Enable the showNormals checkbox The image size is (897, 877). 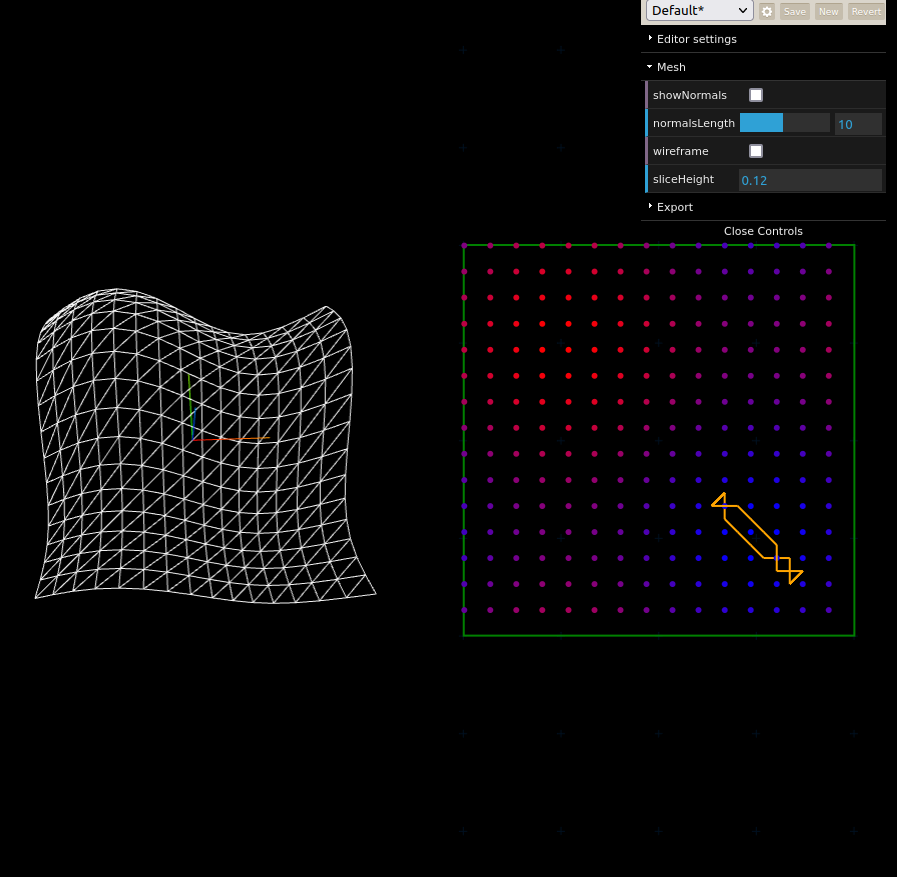pyautogui.click(x=756, y=95)
